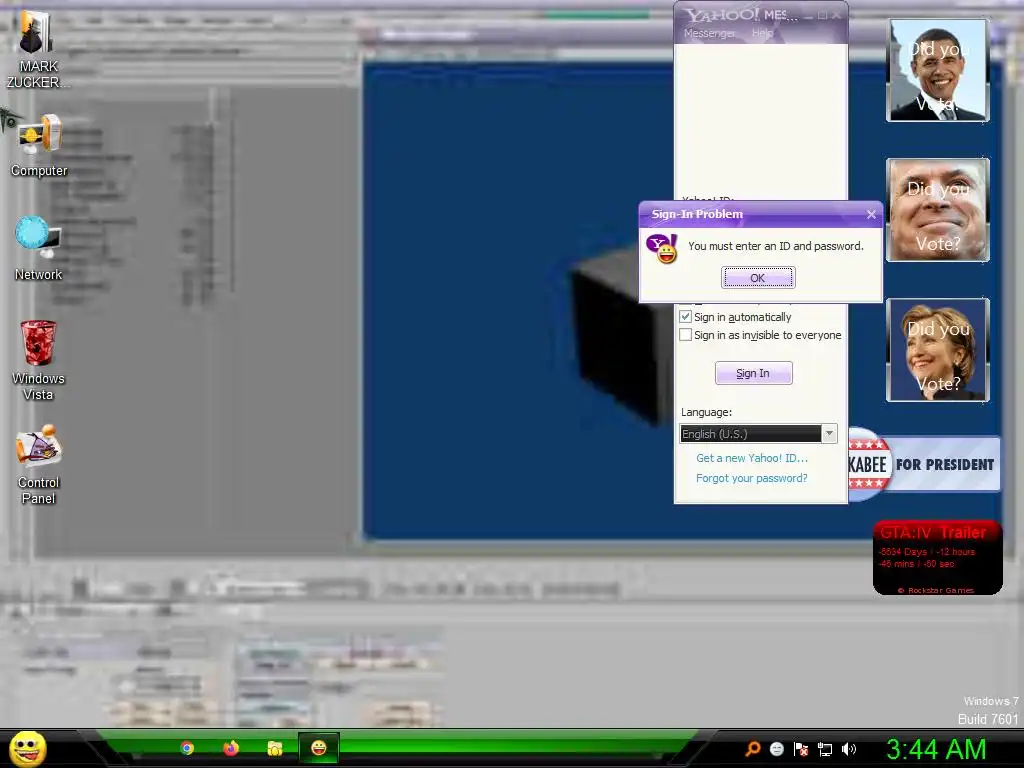Open the Network desktop icon
1024x768 pixels.
(x=39, y=249)
